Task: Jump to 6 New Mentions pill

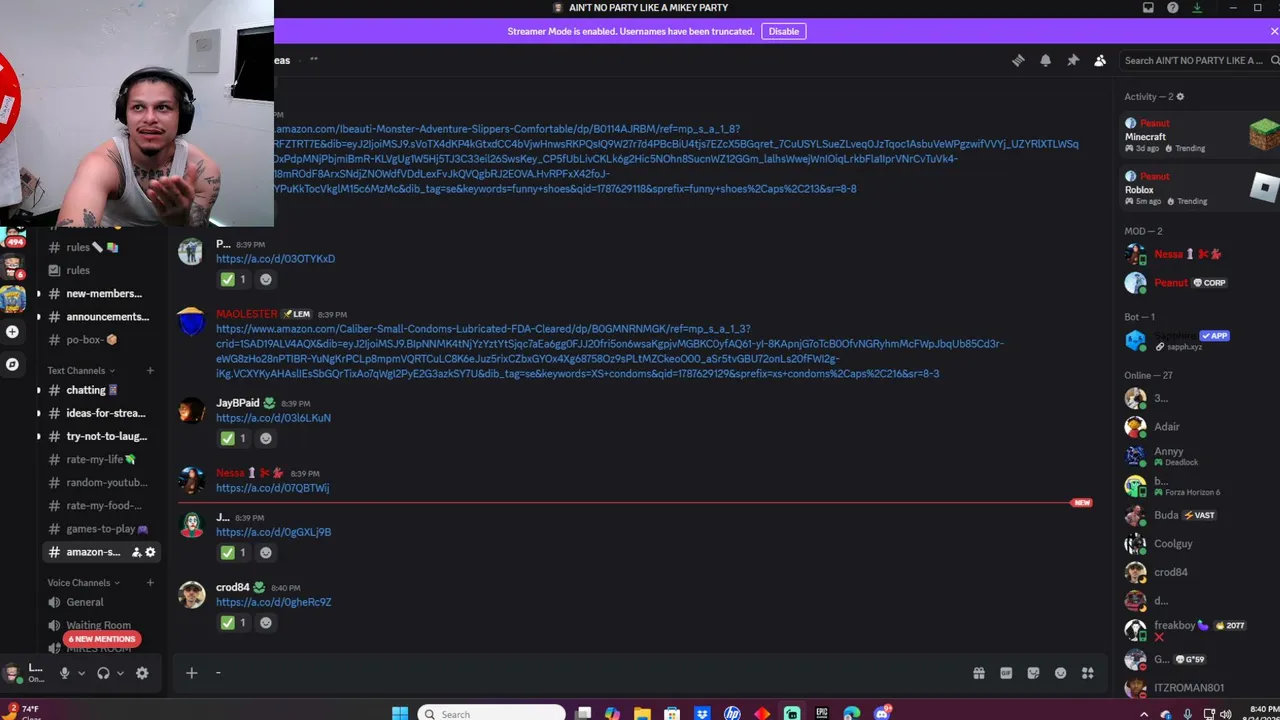Action: point(102,639)
